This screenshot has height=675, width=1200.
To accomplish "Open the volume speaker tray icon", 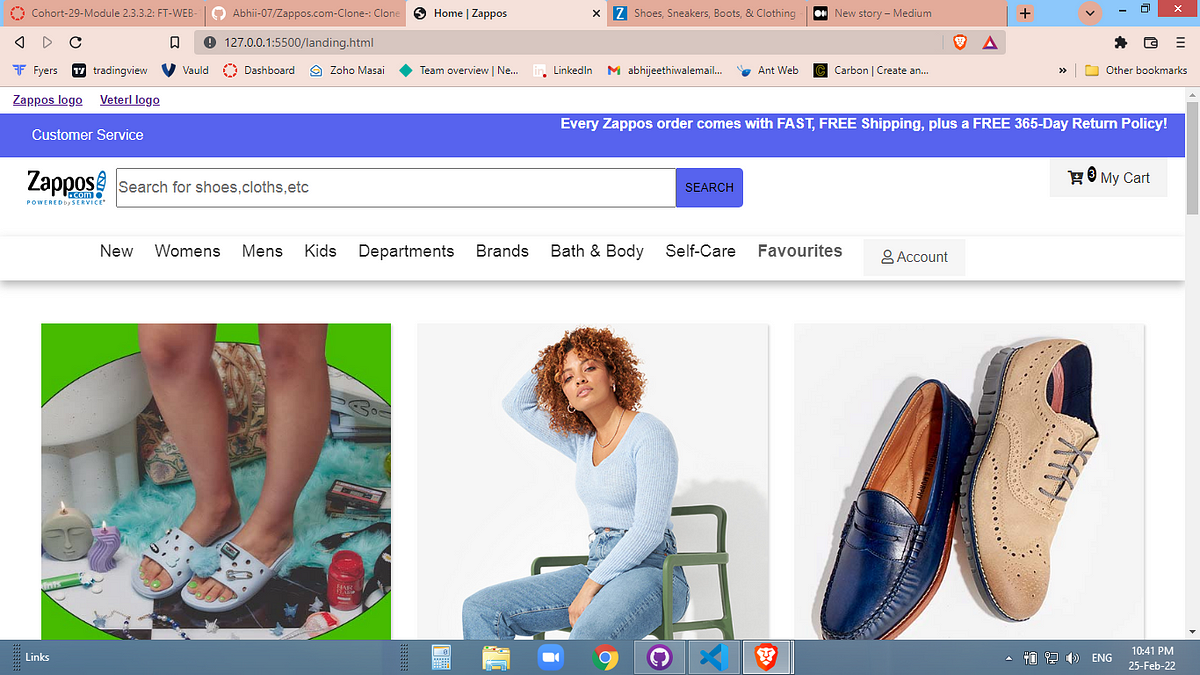I will click(1073, 657).
